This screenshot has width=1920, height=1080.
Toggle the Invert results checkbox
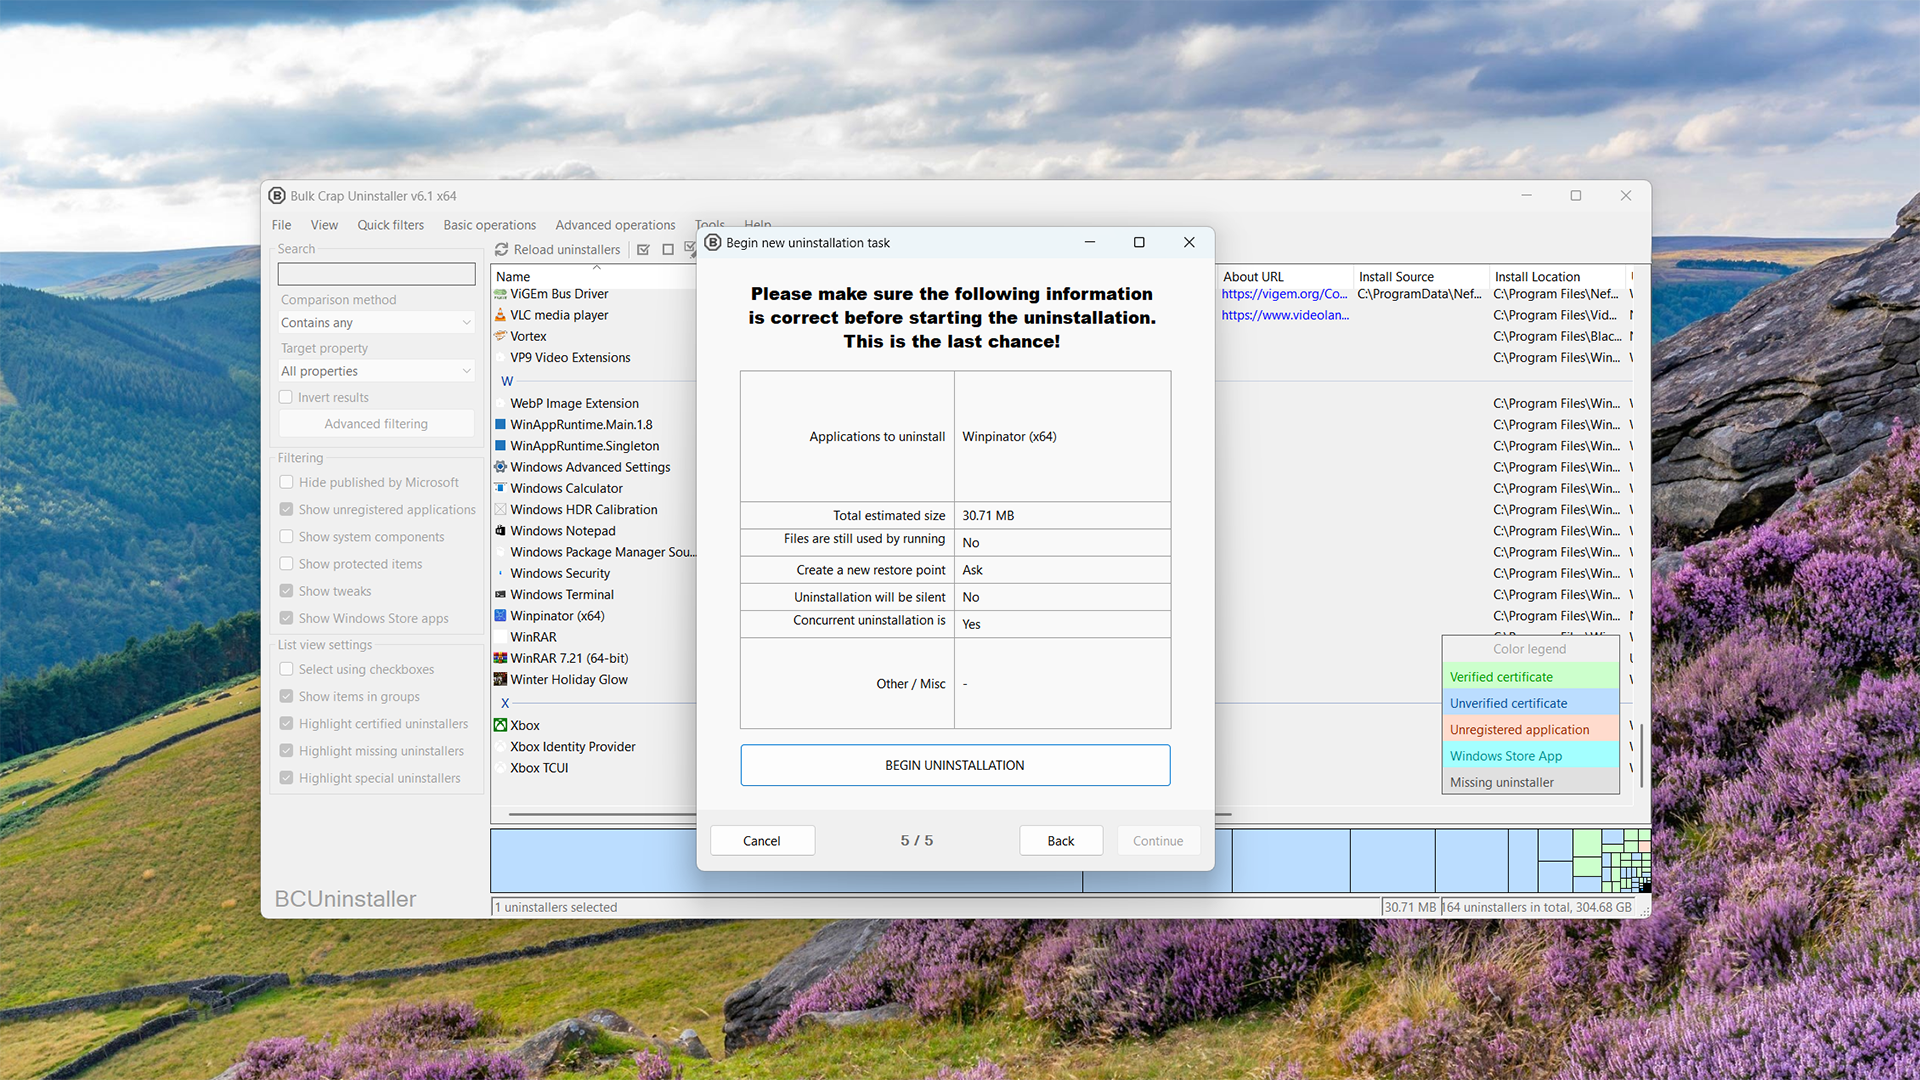click(x=286, y=397)
